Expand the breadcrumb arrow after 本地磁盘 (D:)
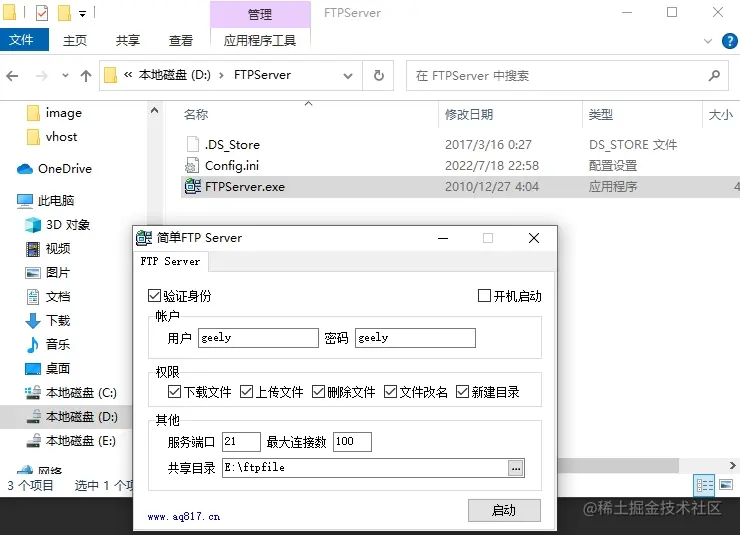This screenshot has width=740, height=535. click(x=221, y=75)
